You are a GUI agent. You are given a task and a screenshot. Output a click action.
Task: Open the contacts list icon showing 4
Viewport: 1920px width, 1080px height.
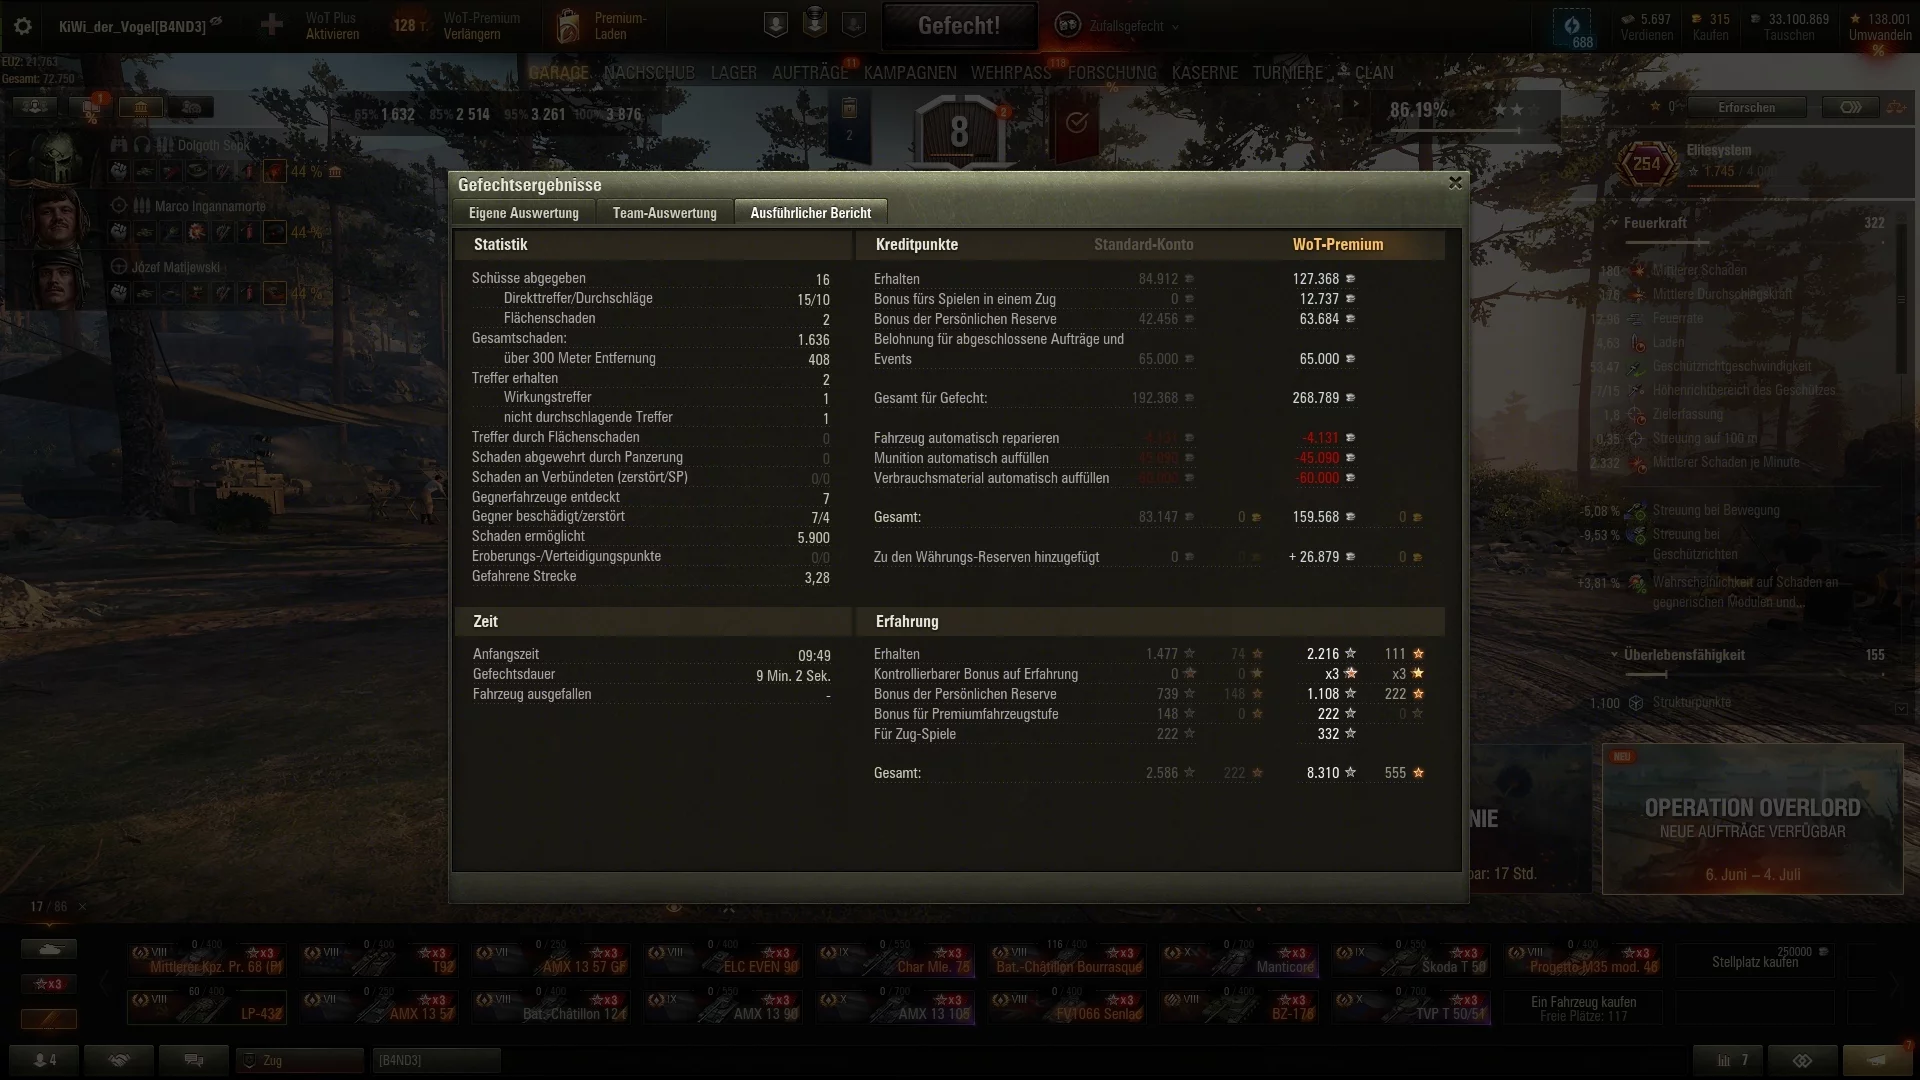tap(44, 1060)
